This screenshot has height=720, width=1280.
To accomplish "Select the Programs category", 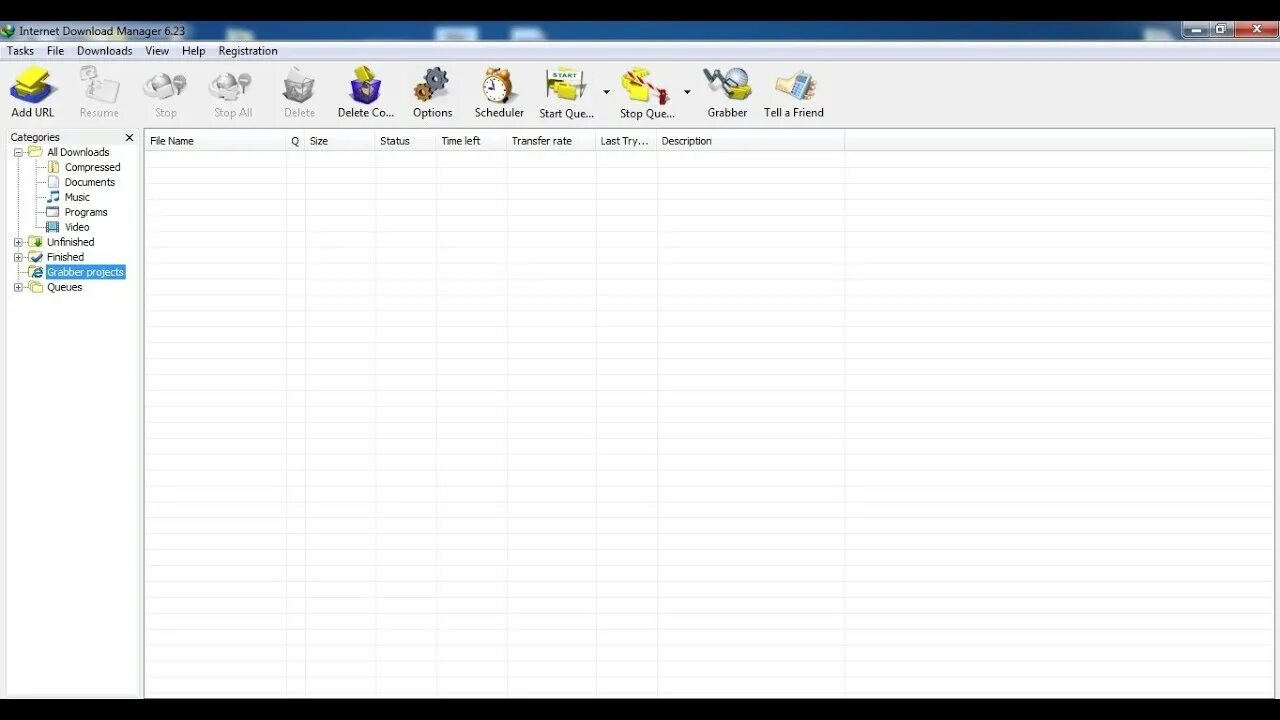I will 86,212.
